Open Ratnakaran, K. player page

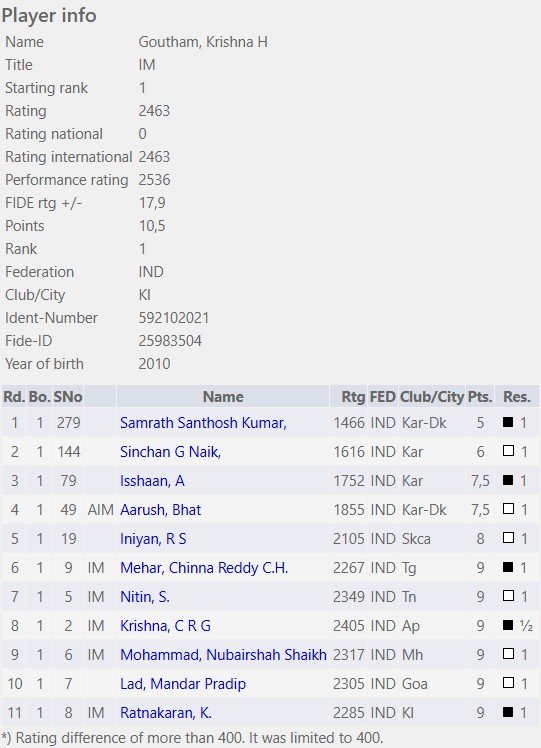pos(166,713)
